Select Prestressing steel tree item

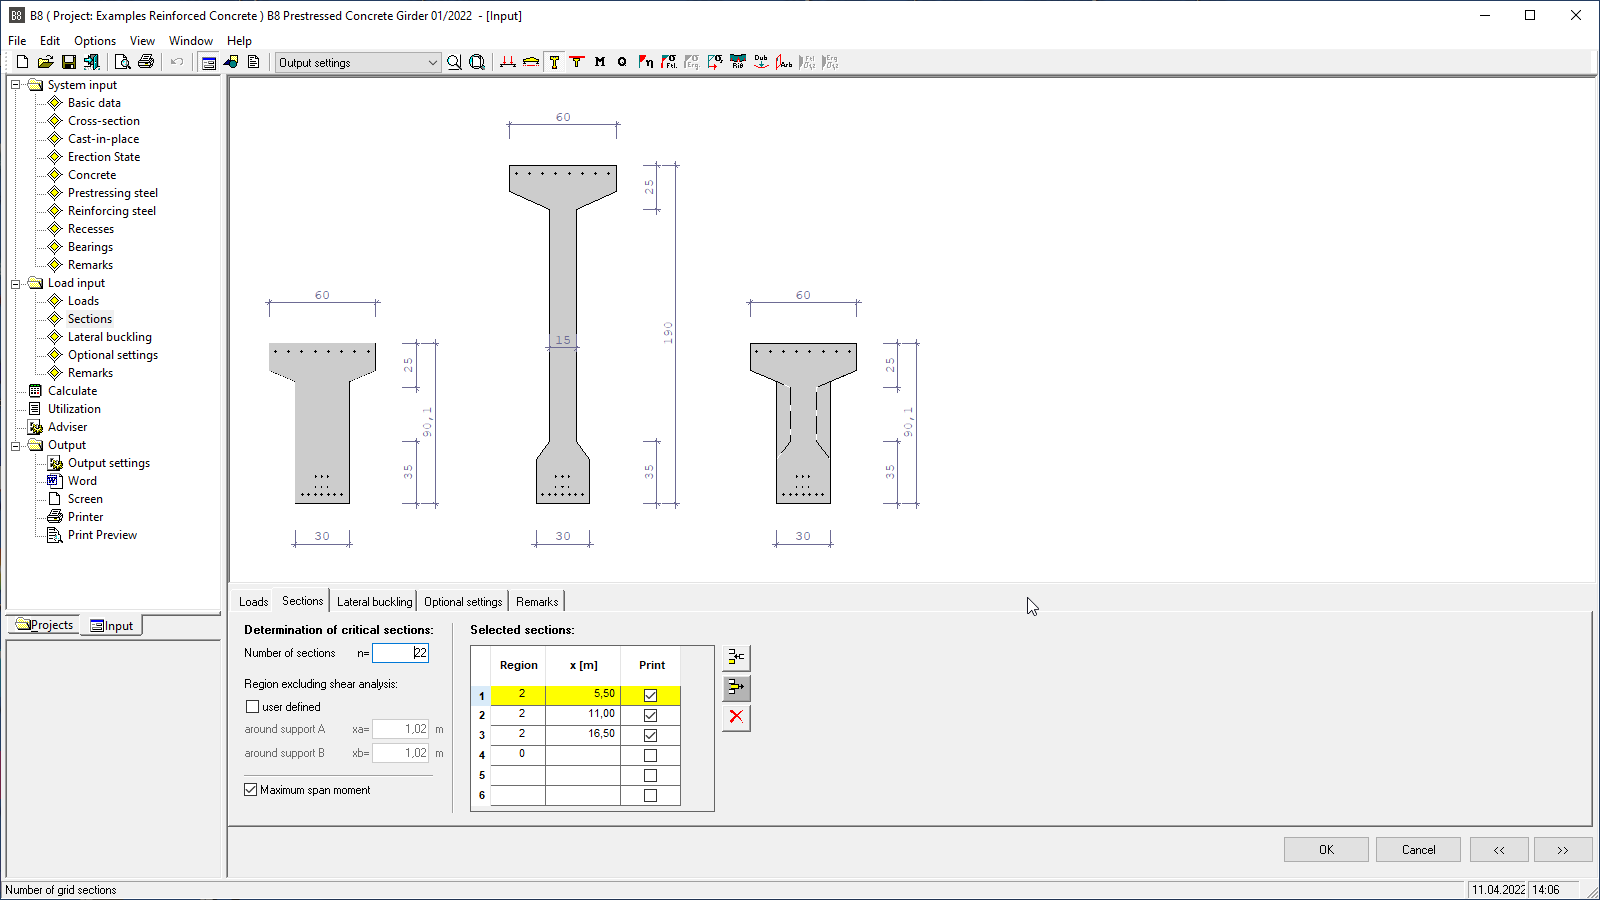[x=113, y=193]
